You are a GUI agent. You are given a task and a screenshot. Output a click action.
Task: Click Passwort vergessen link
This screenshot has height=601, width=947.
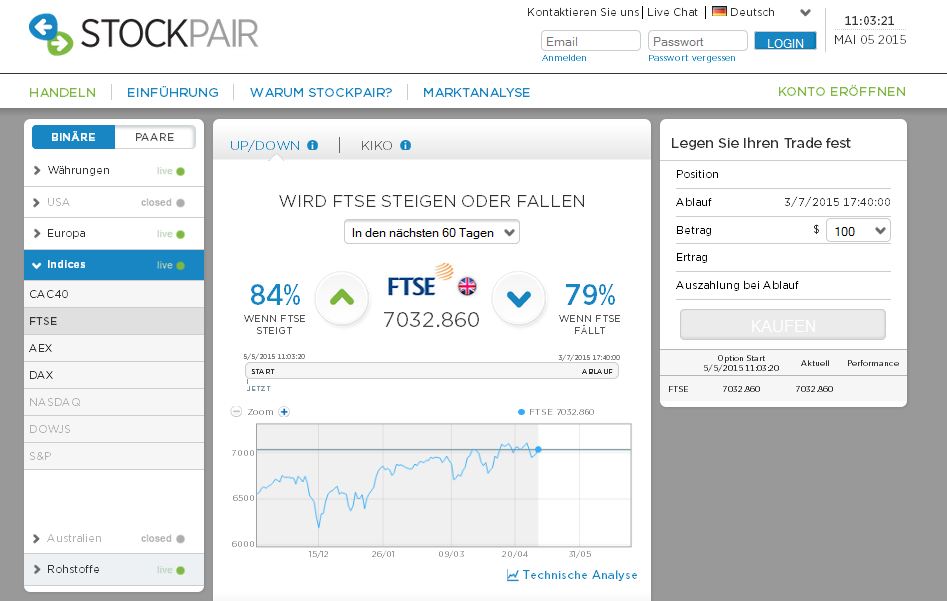click(692, 58)
